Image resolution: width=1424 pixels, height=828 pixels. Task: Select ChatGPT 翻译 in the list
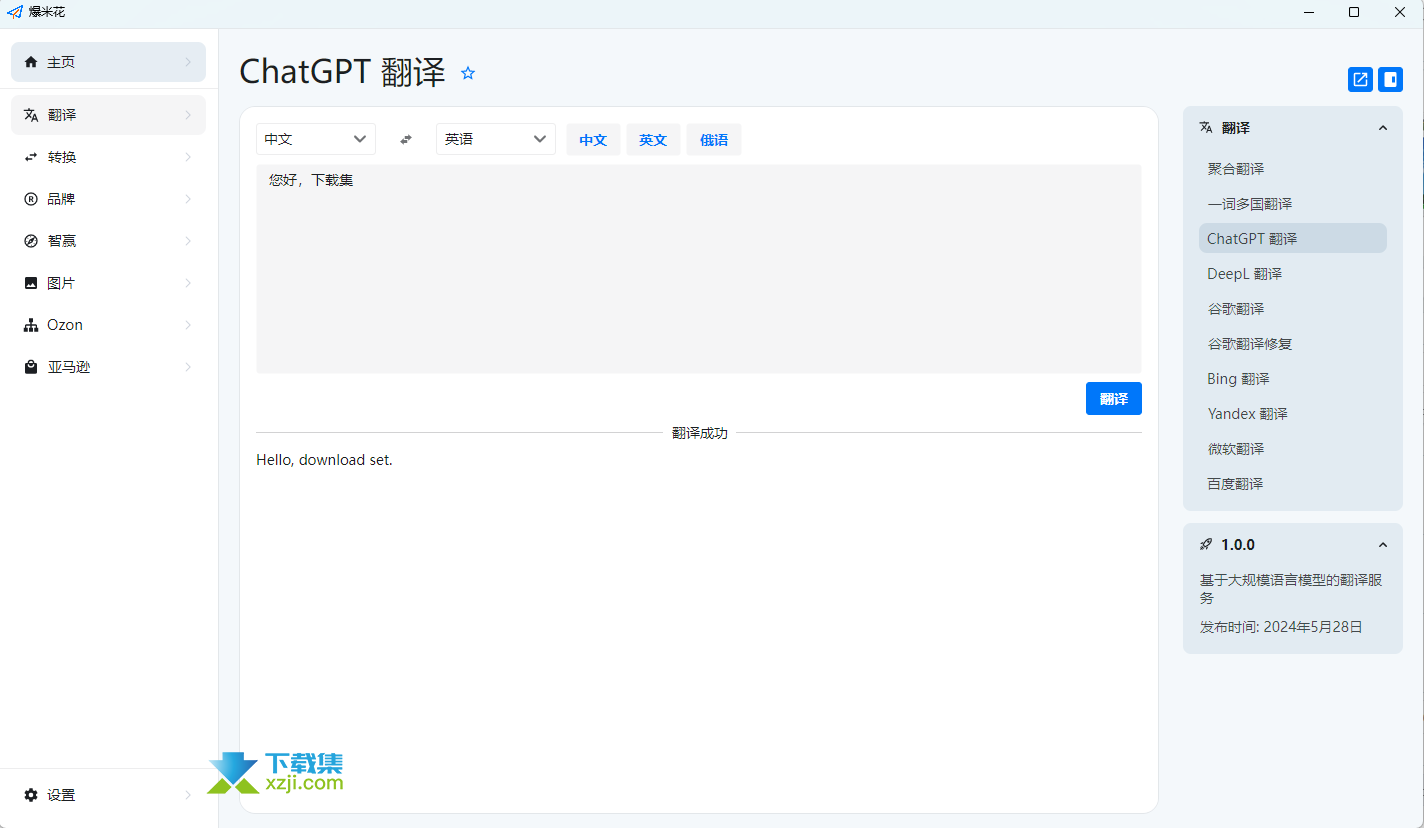(1293, 239)
